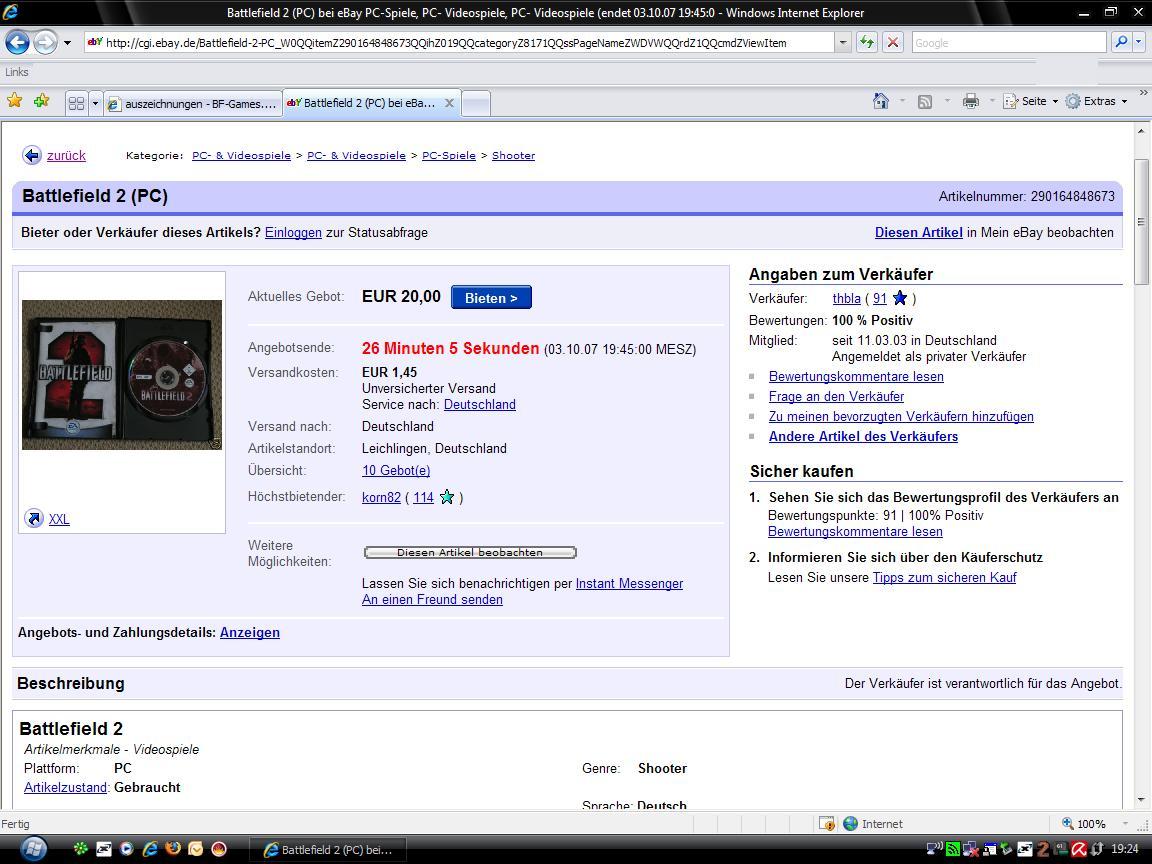Switch to the auszeichnungen - BF-Games tab
The image size is (1152, 864).
tap(193, 104)
